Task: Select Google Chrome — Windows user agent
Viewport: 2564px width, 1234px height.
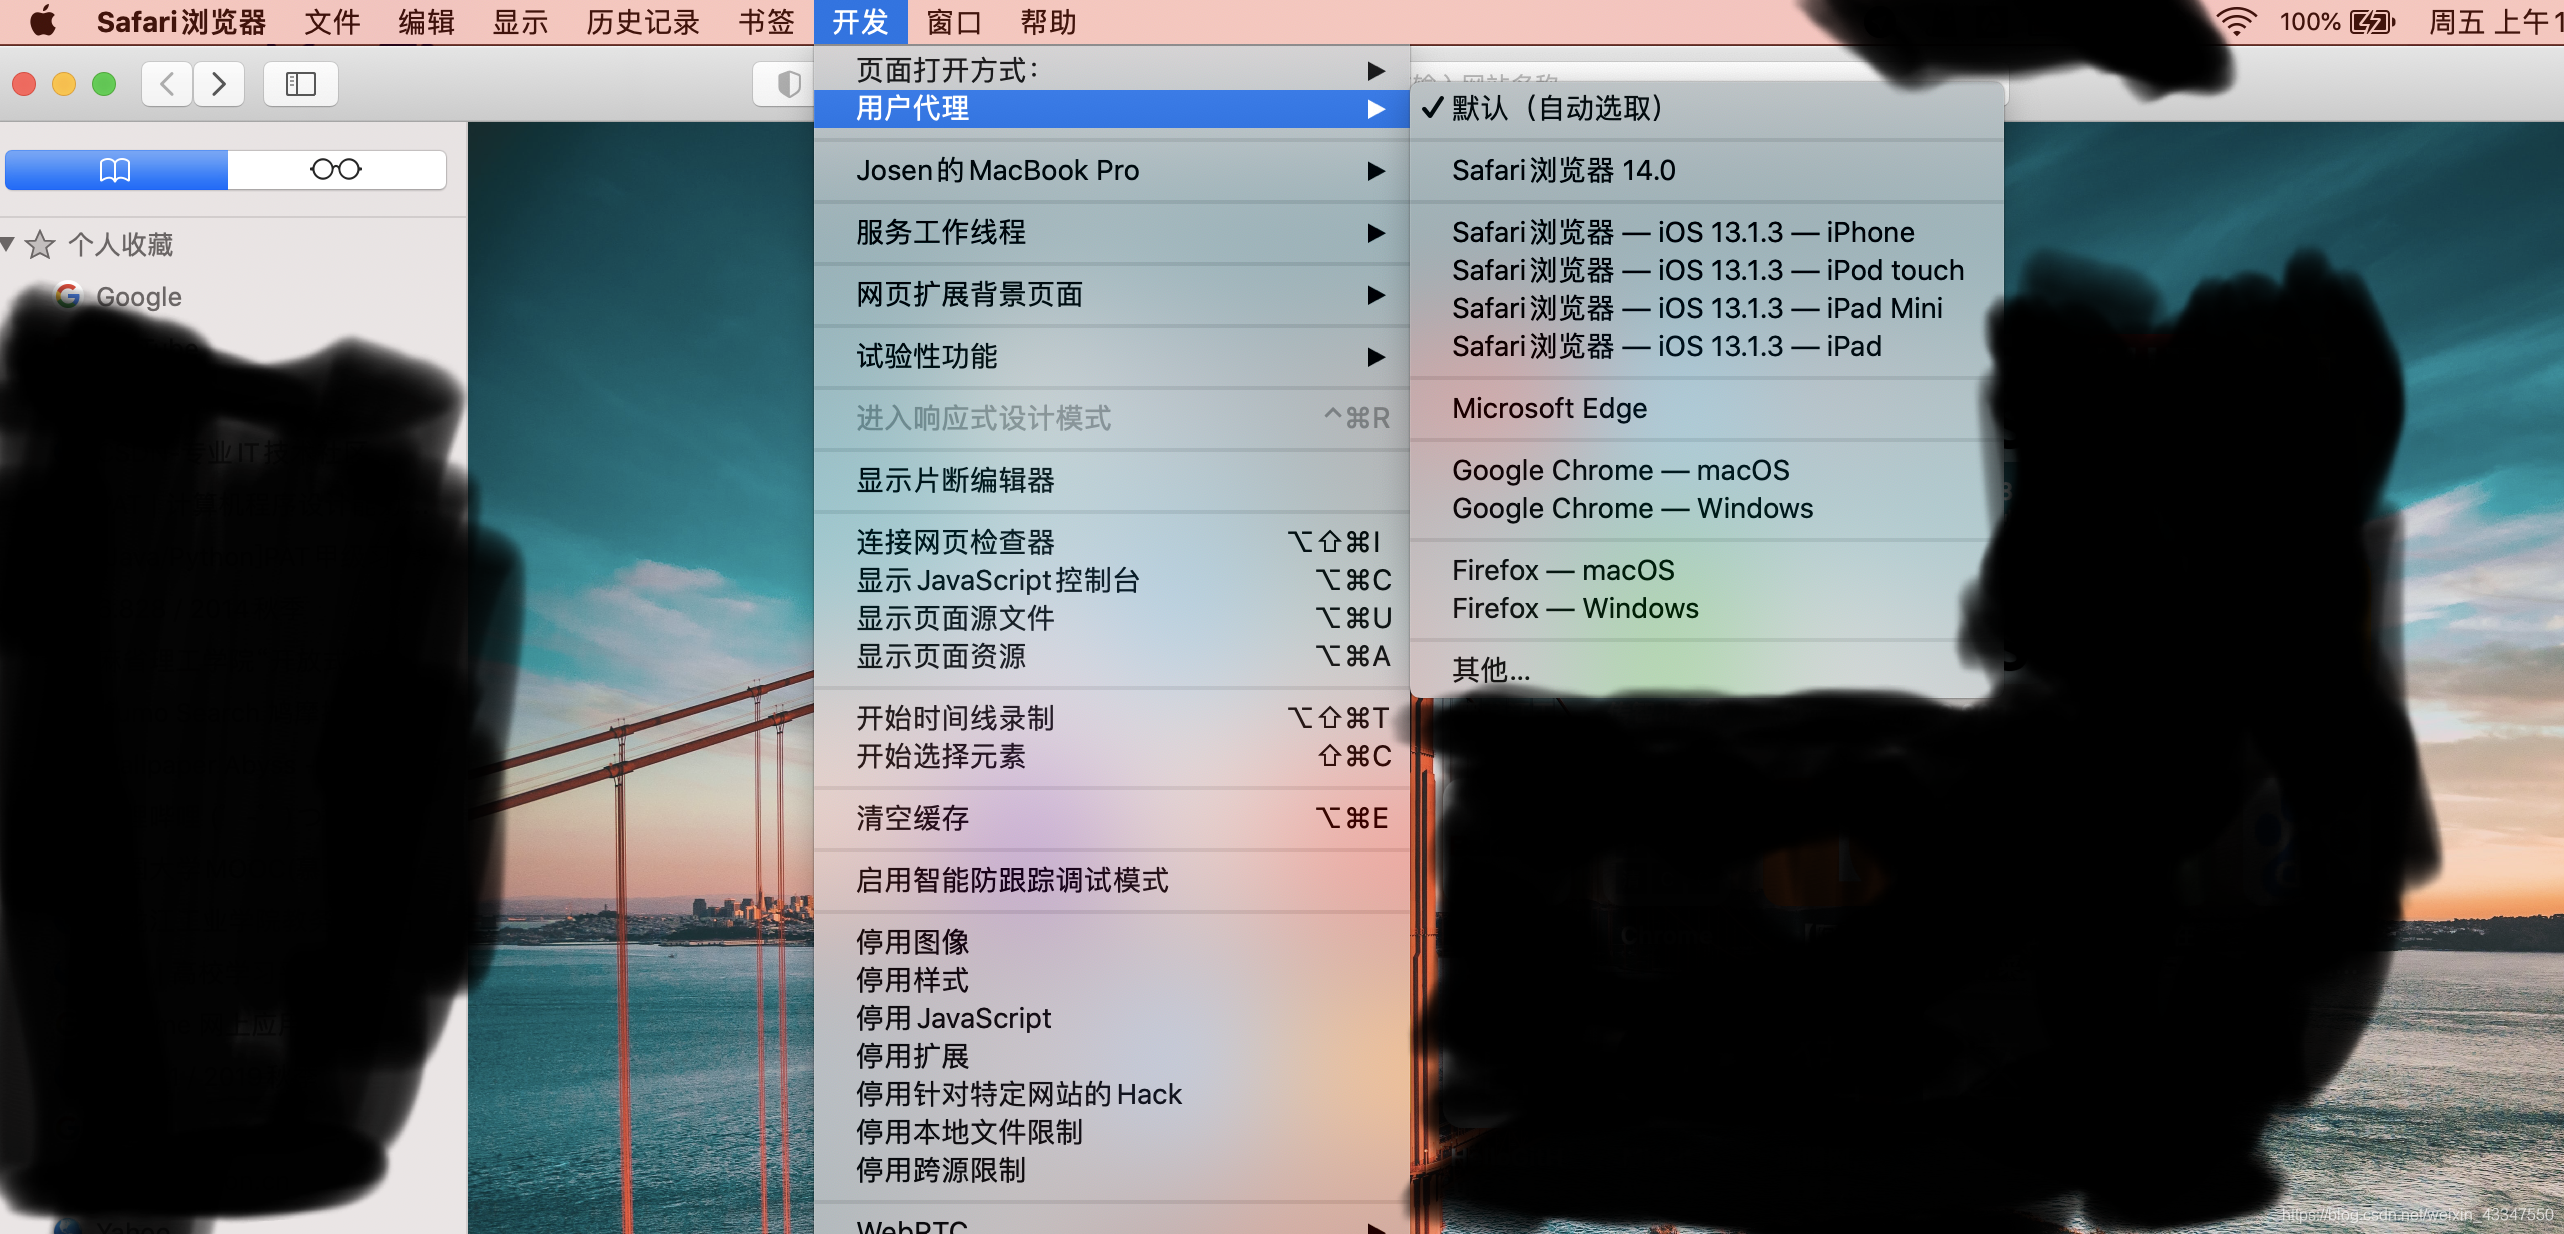Action: [1631, 508]
